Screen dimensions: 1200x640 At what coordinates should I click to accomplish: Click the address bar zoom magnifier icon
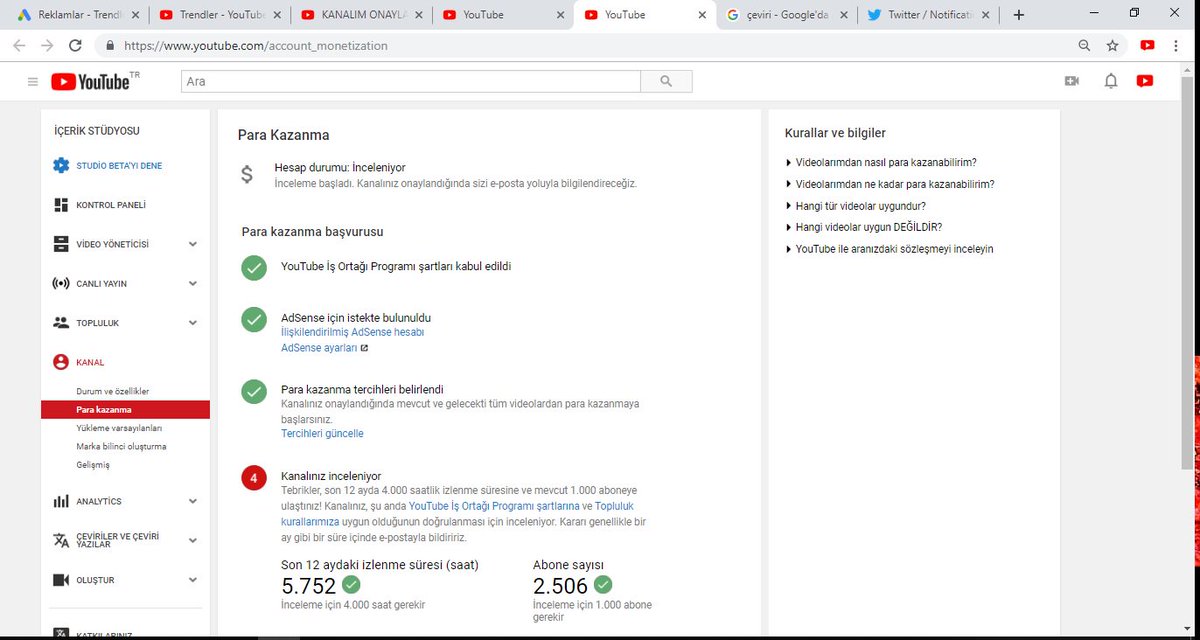tap(1085, 45)
